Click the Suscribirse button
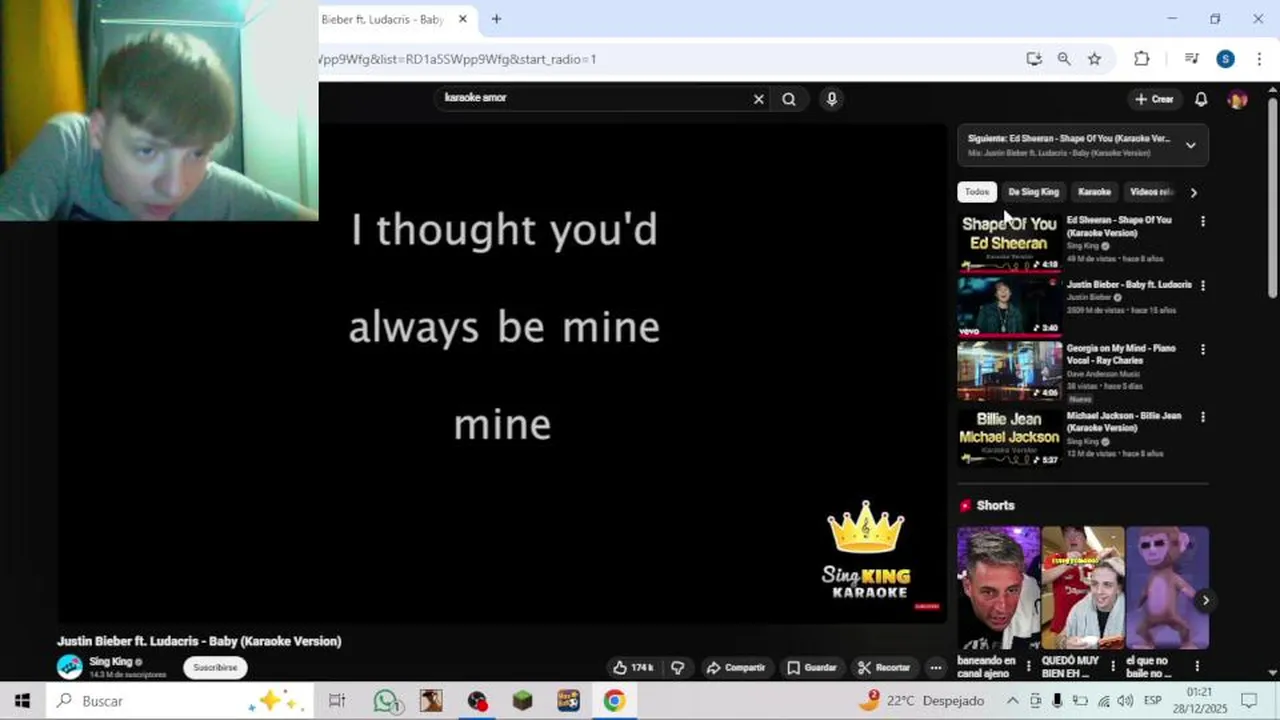The width and height of the screenshot is (1280, 720). (215, 667)
